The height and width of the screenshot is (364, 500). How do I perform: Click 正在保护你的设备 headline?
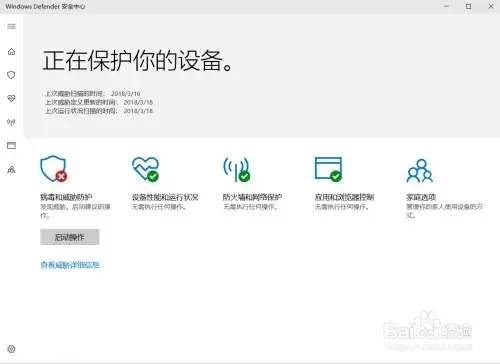(x=137, y=61)
